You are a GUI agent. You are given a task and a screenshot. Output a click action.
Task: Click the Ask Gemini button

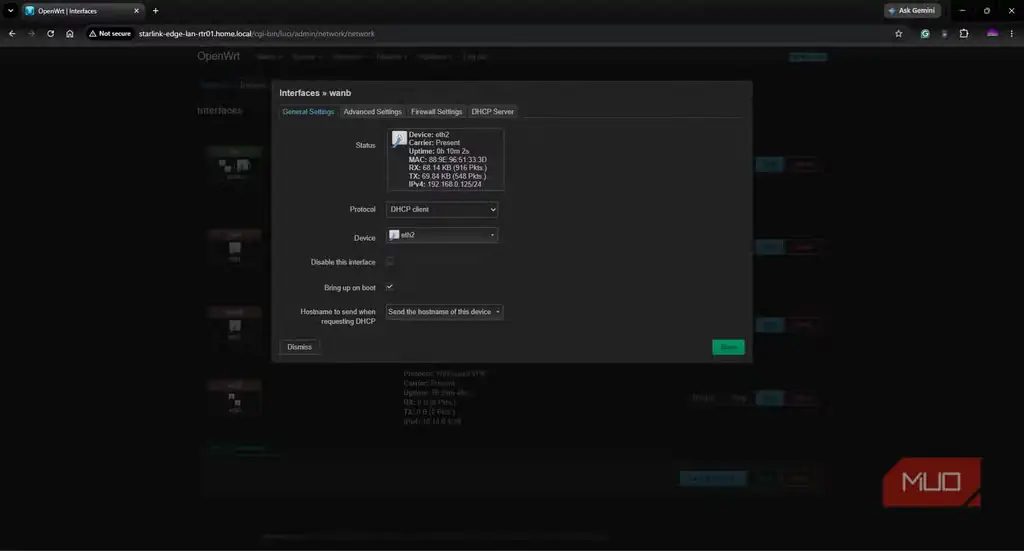(912, 10)
